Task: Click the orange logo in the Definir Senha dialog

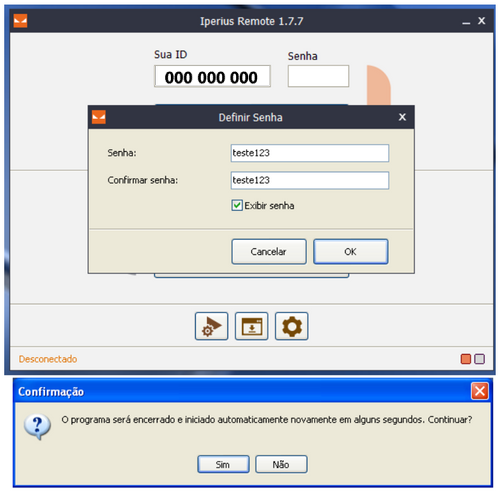Action: tap(99, 117)
